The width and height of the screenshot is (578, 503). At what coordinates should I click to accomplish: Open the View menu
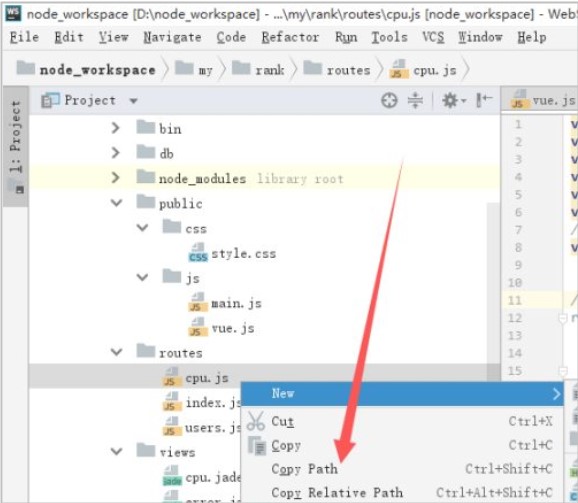[x=114, y=37]
